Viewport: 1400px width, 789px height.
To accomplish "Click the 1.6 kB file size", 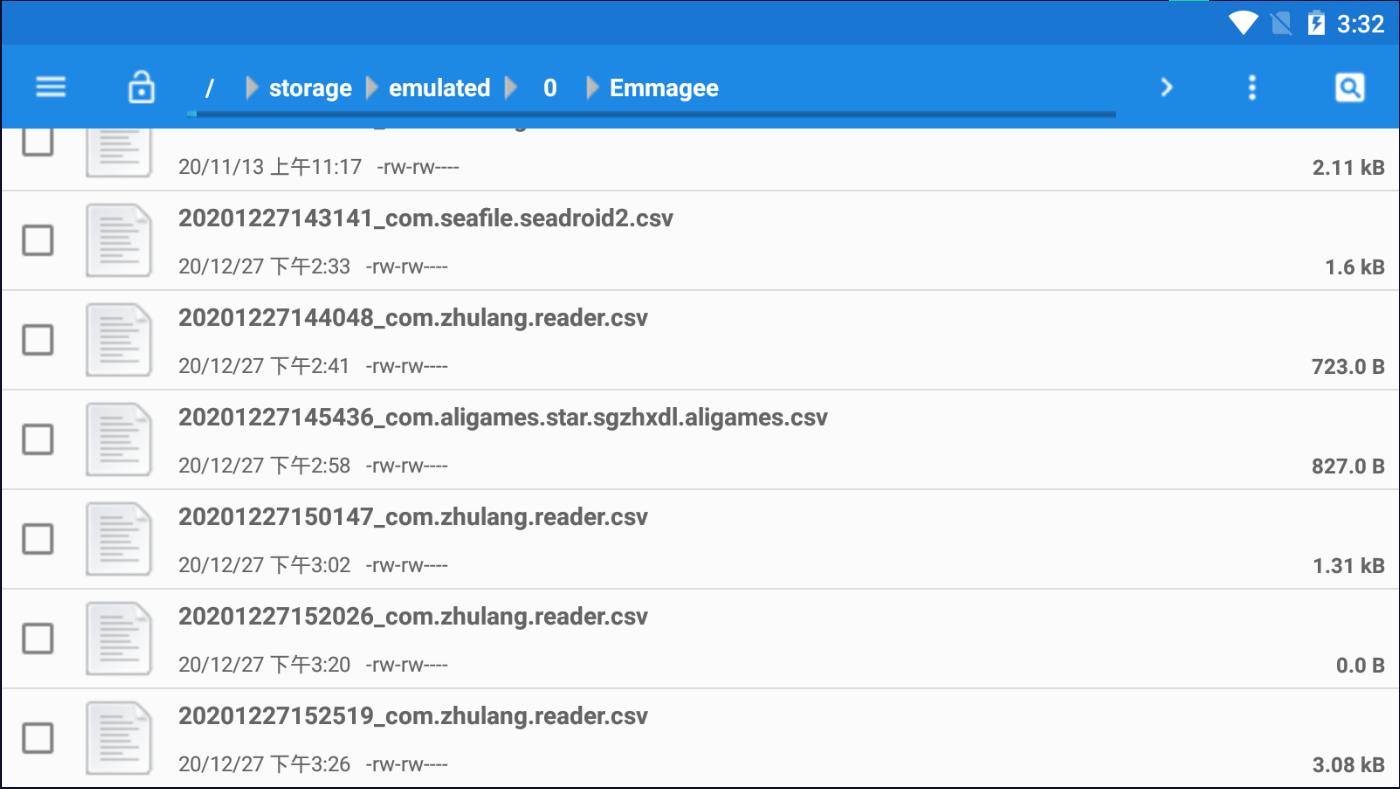I will [1354, 267].
